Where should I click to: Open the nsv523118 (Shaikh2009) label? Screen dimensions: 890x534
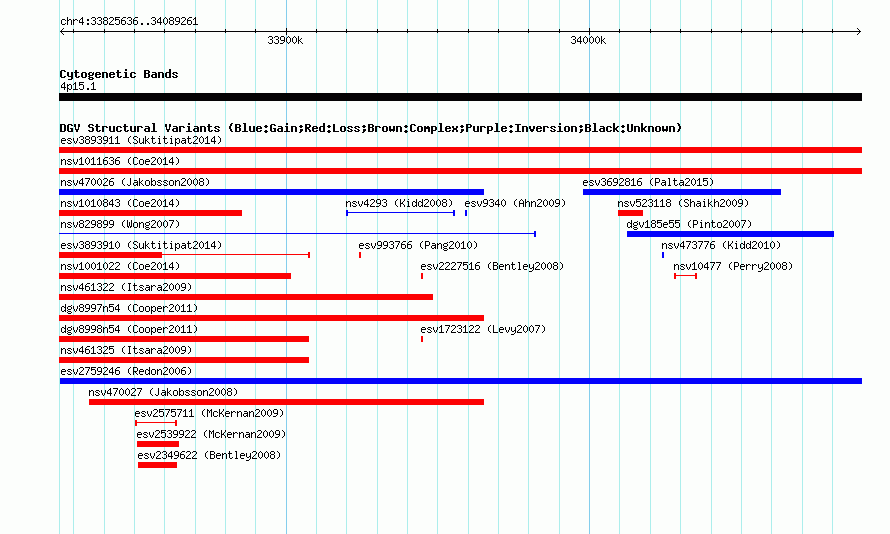(683, 203)
